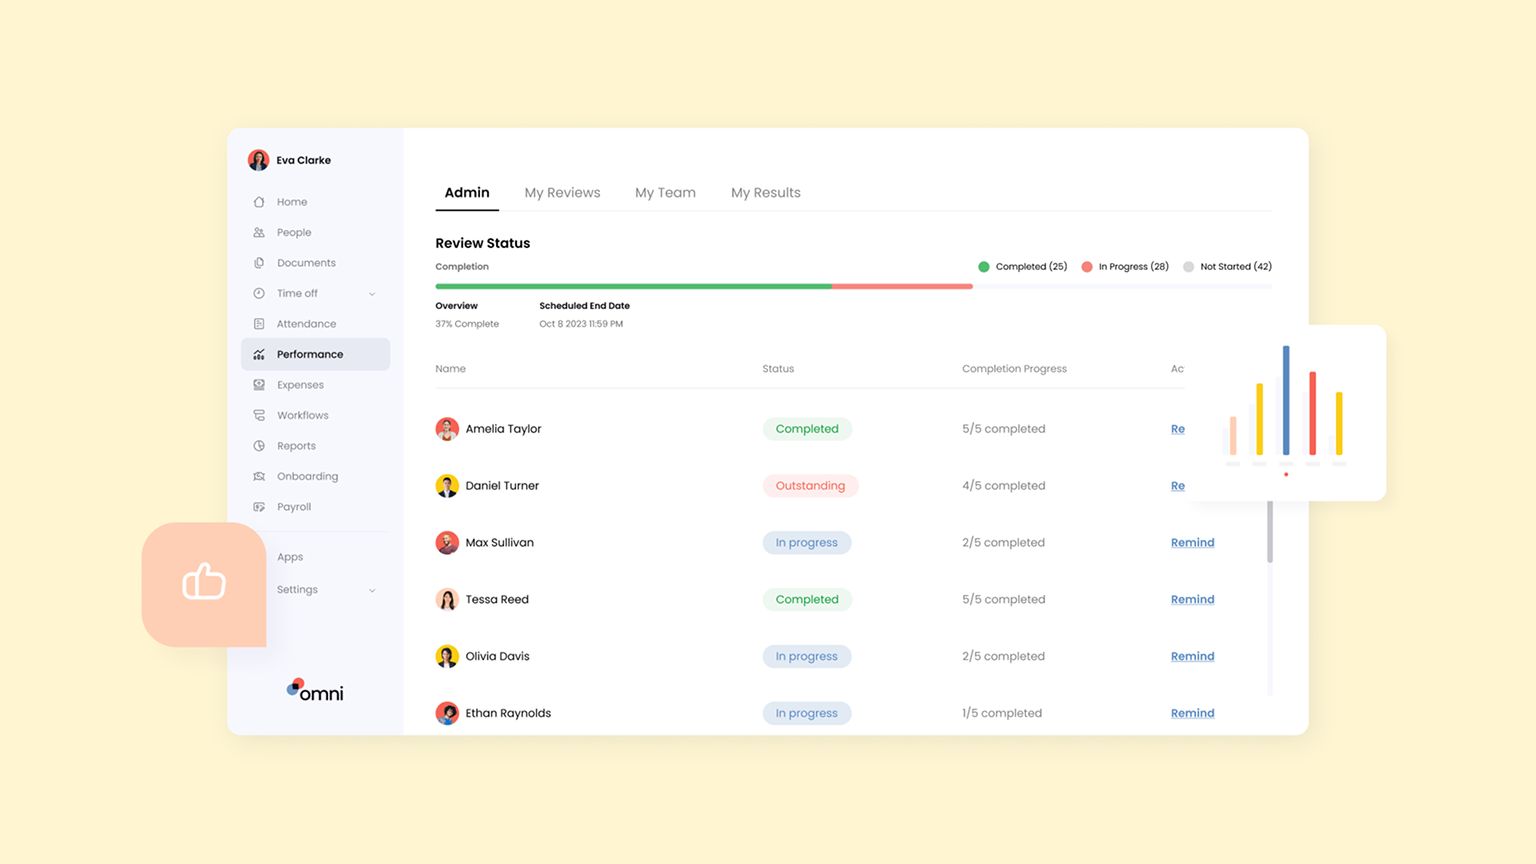Screen dimensions: 1536x864
Task: Click the action link for Daniel Turner
Action: pyautogui.click(x=1178, y=486)
